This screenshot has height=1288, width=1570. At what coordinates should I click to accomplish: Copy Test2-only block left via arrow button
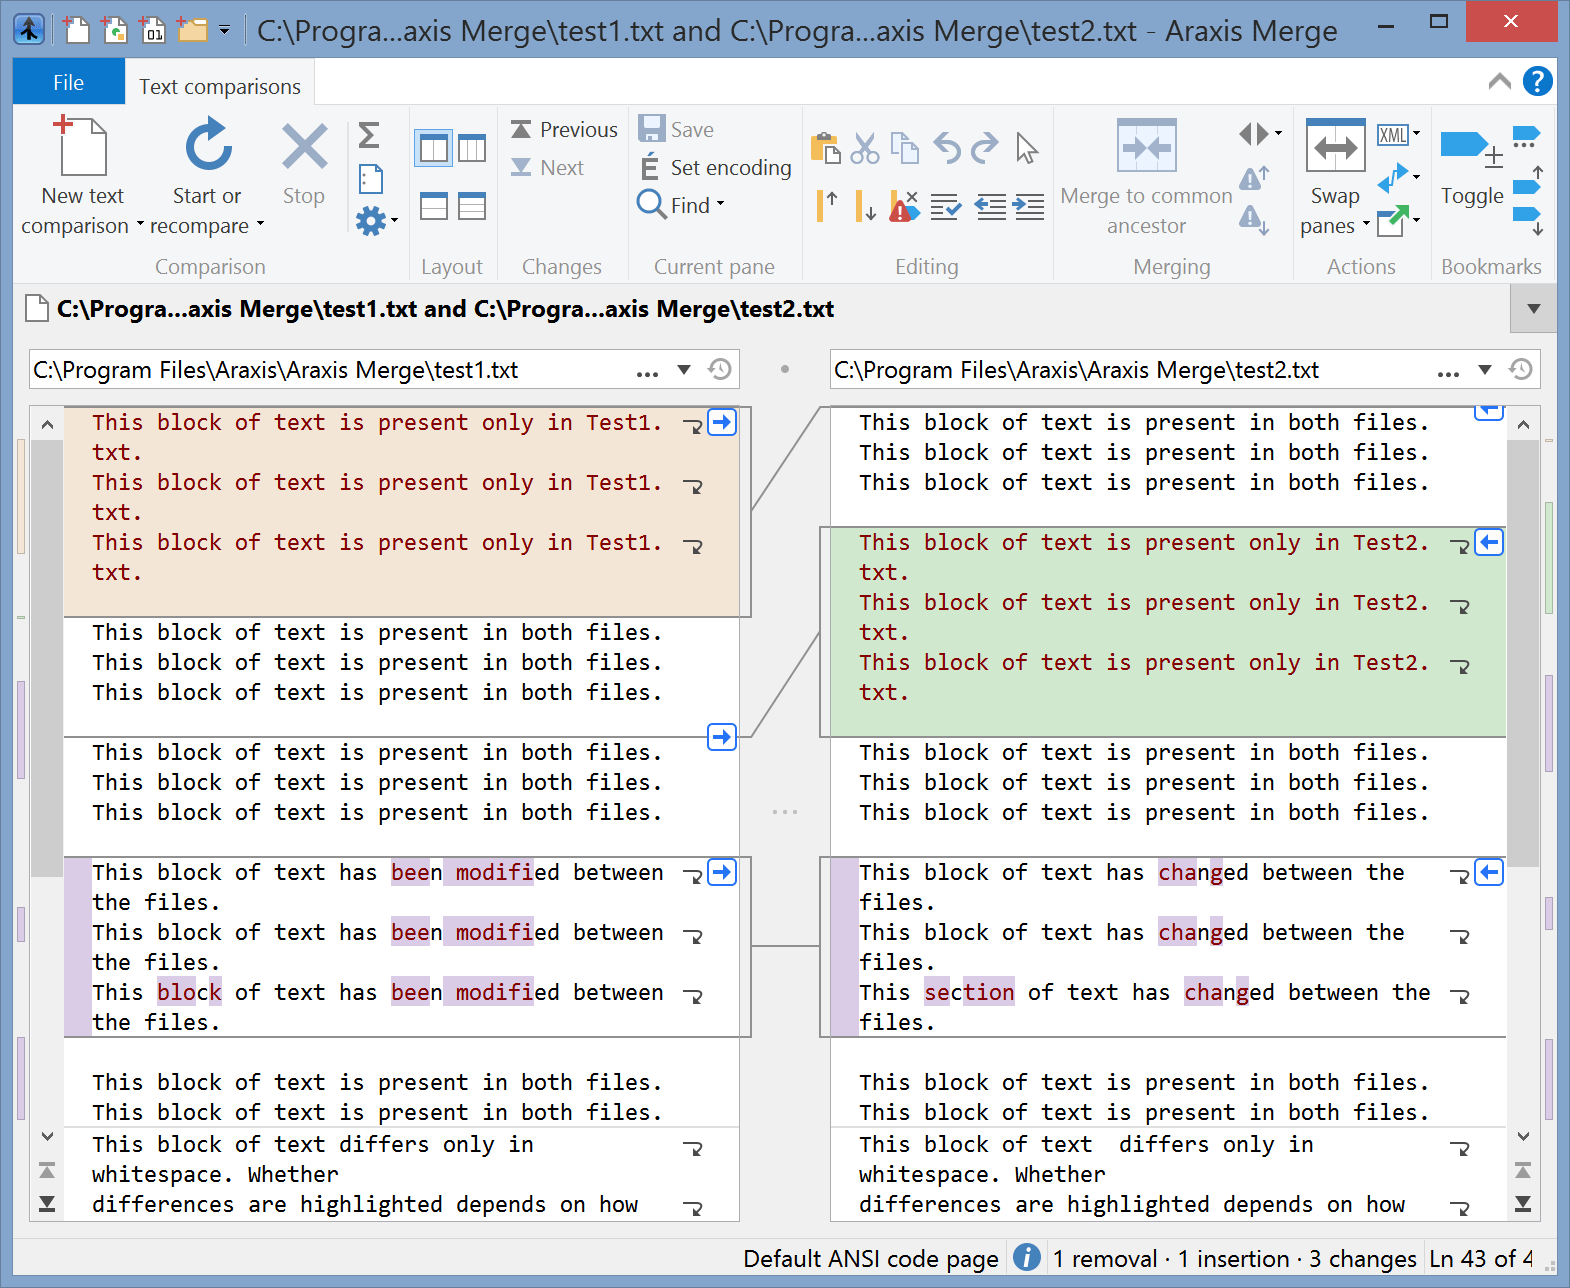coord(1489,542)
